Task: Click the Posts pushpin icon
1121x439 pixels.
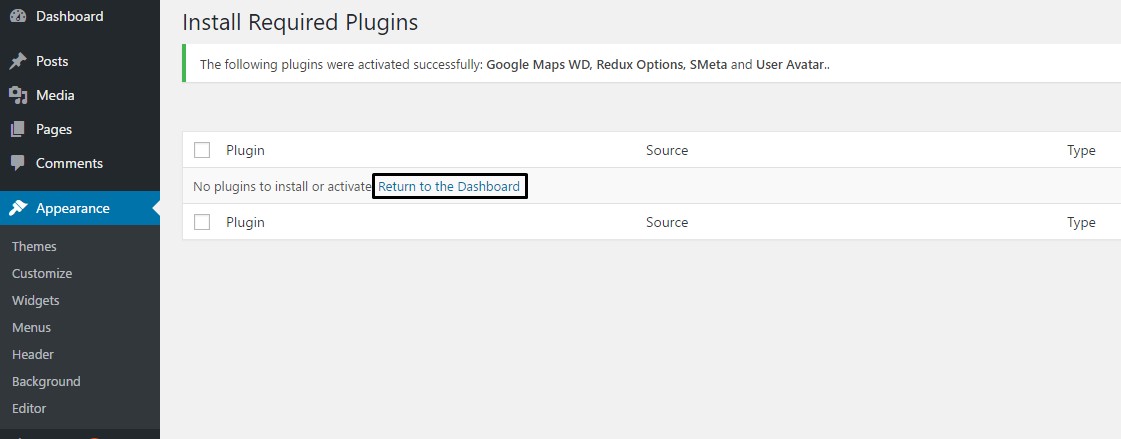Action: point(18,62)
